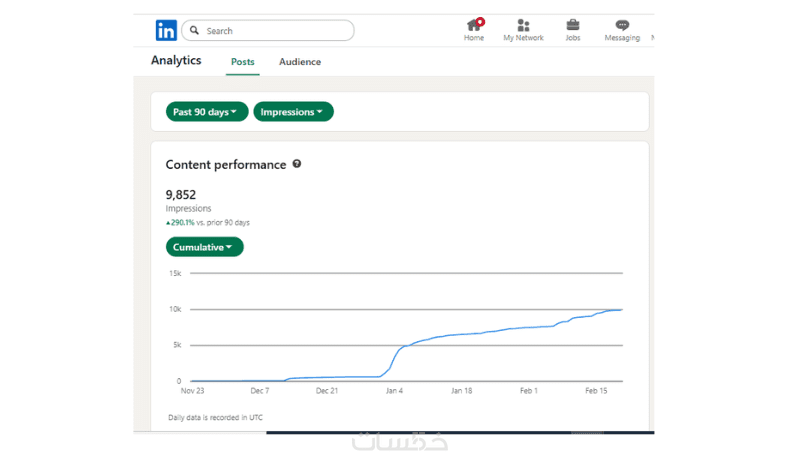The height and width of the screenshot is (460, 800).
Task: Open My Network people icon
Action: pyautogui.click(x=523, y=25)
